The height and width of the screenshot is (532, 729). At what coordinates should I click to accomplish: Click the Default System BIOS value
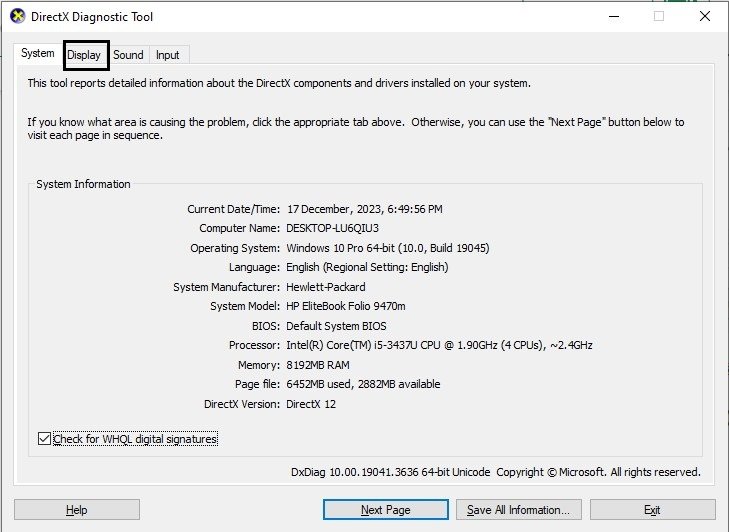tap(336, 326)
